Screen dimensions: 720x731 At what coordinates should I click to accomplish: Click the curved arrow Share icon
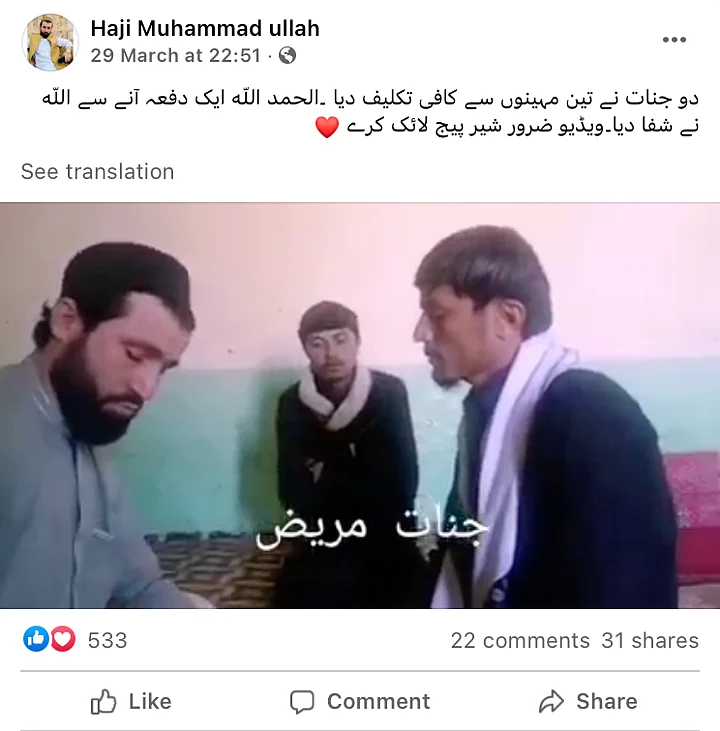point(552,702)
